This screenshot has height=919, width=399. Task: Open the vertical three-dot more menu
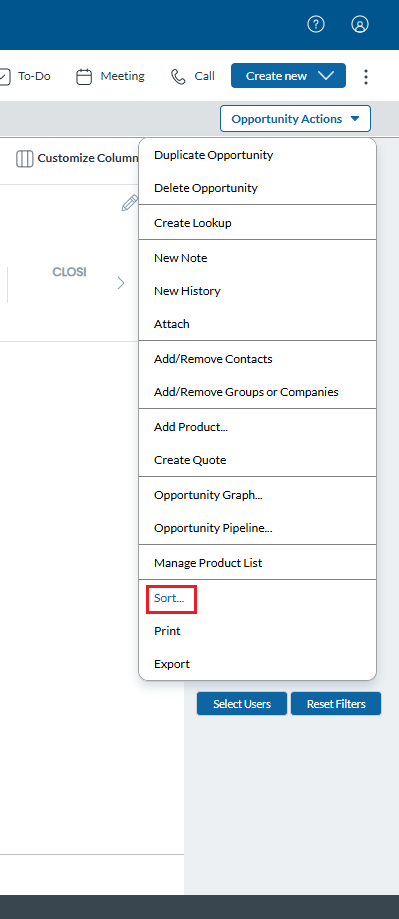(366, 77)
